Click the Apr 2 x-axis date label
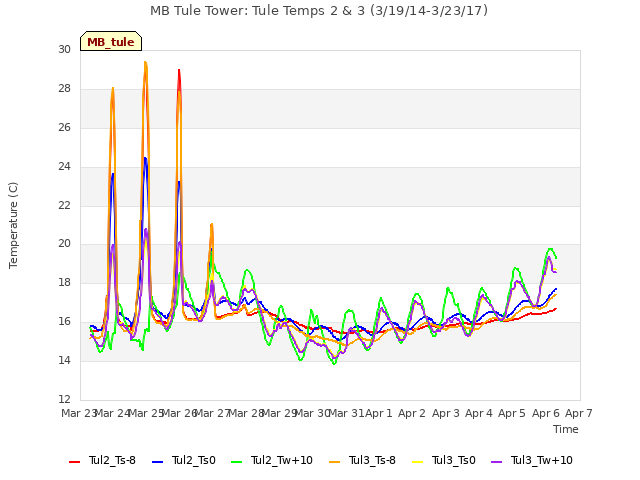 tap(412, 413)
